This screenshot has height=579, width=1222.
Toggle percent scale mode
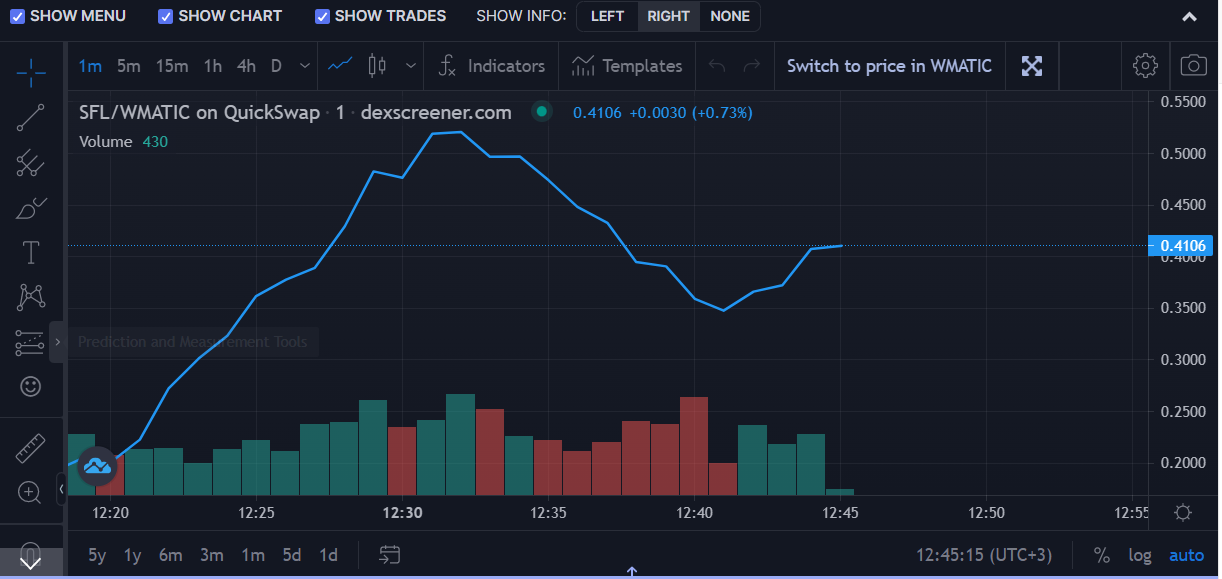tap(1101, 555)
